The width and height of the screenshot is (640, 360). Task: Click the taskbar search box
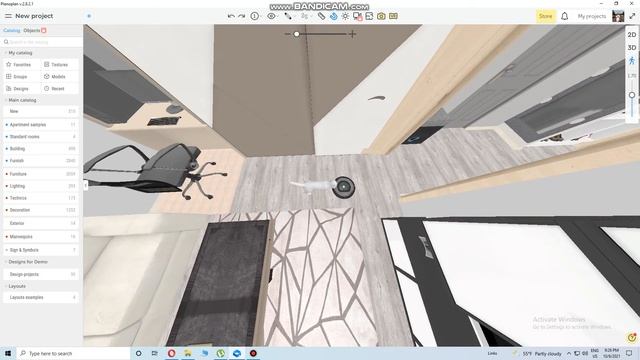click(x=73, y=353)
